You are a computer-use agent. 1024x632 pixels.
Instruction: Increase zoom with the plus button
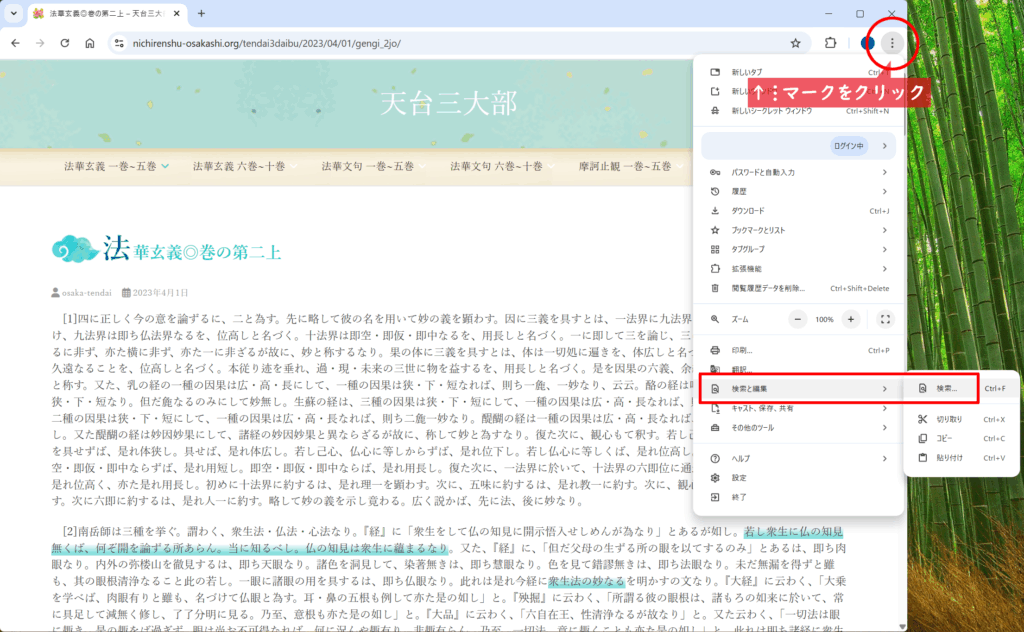850,319
